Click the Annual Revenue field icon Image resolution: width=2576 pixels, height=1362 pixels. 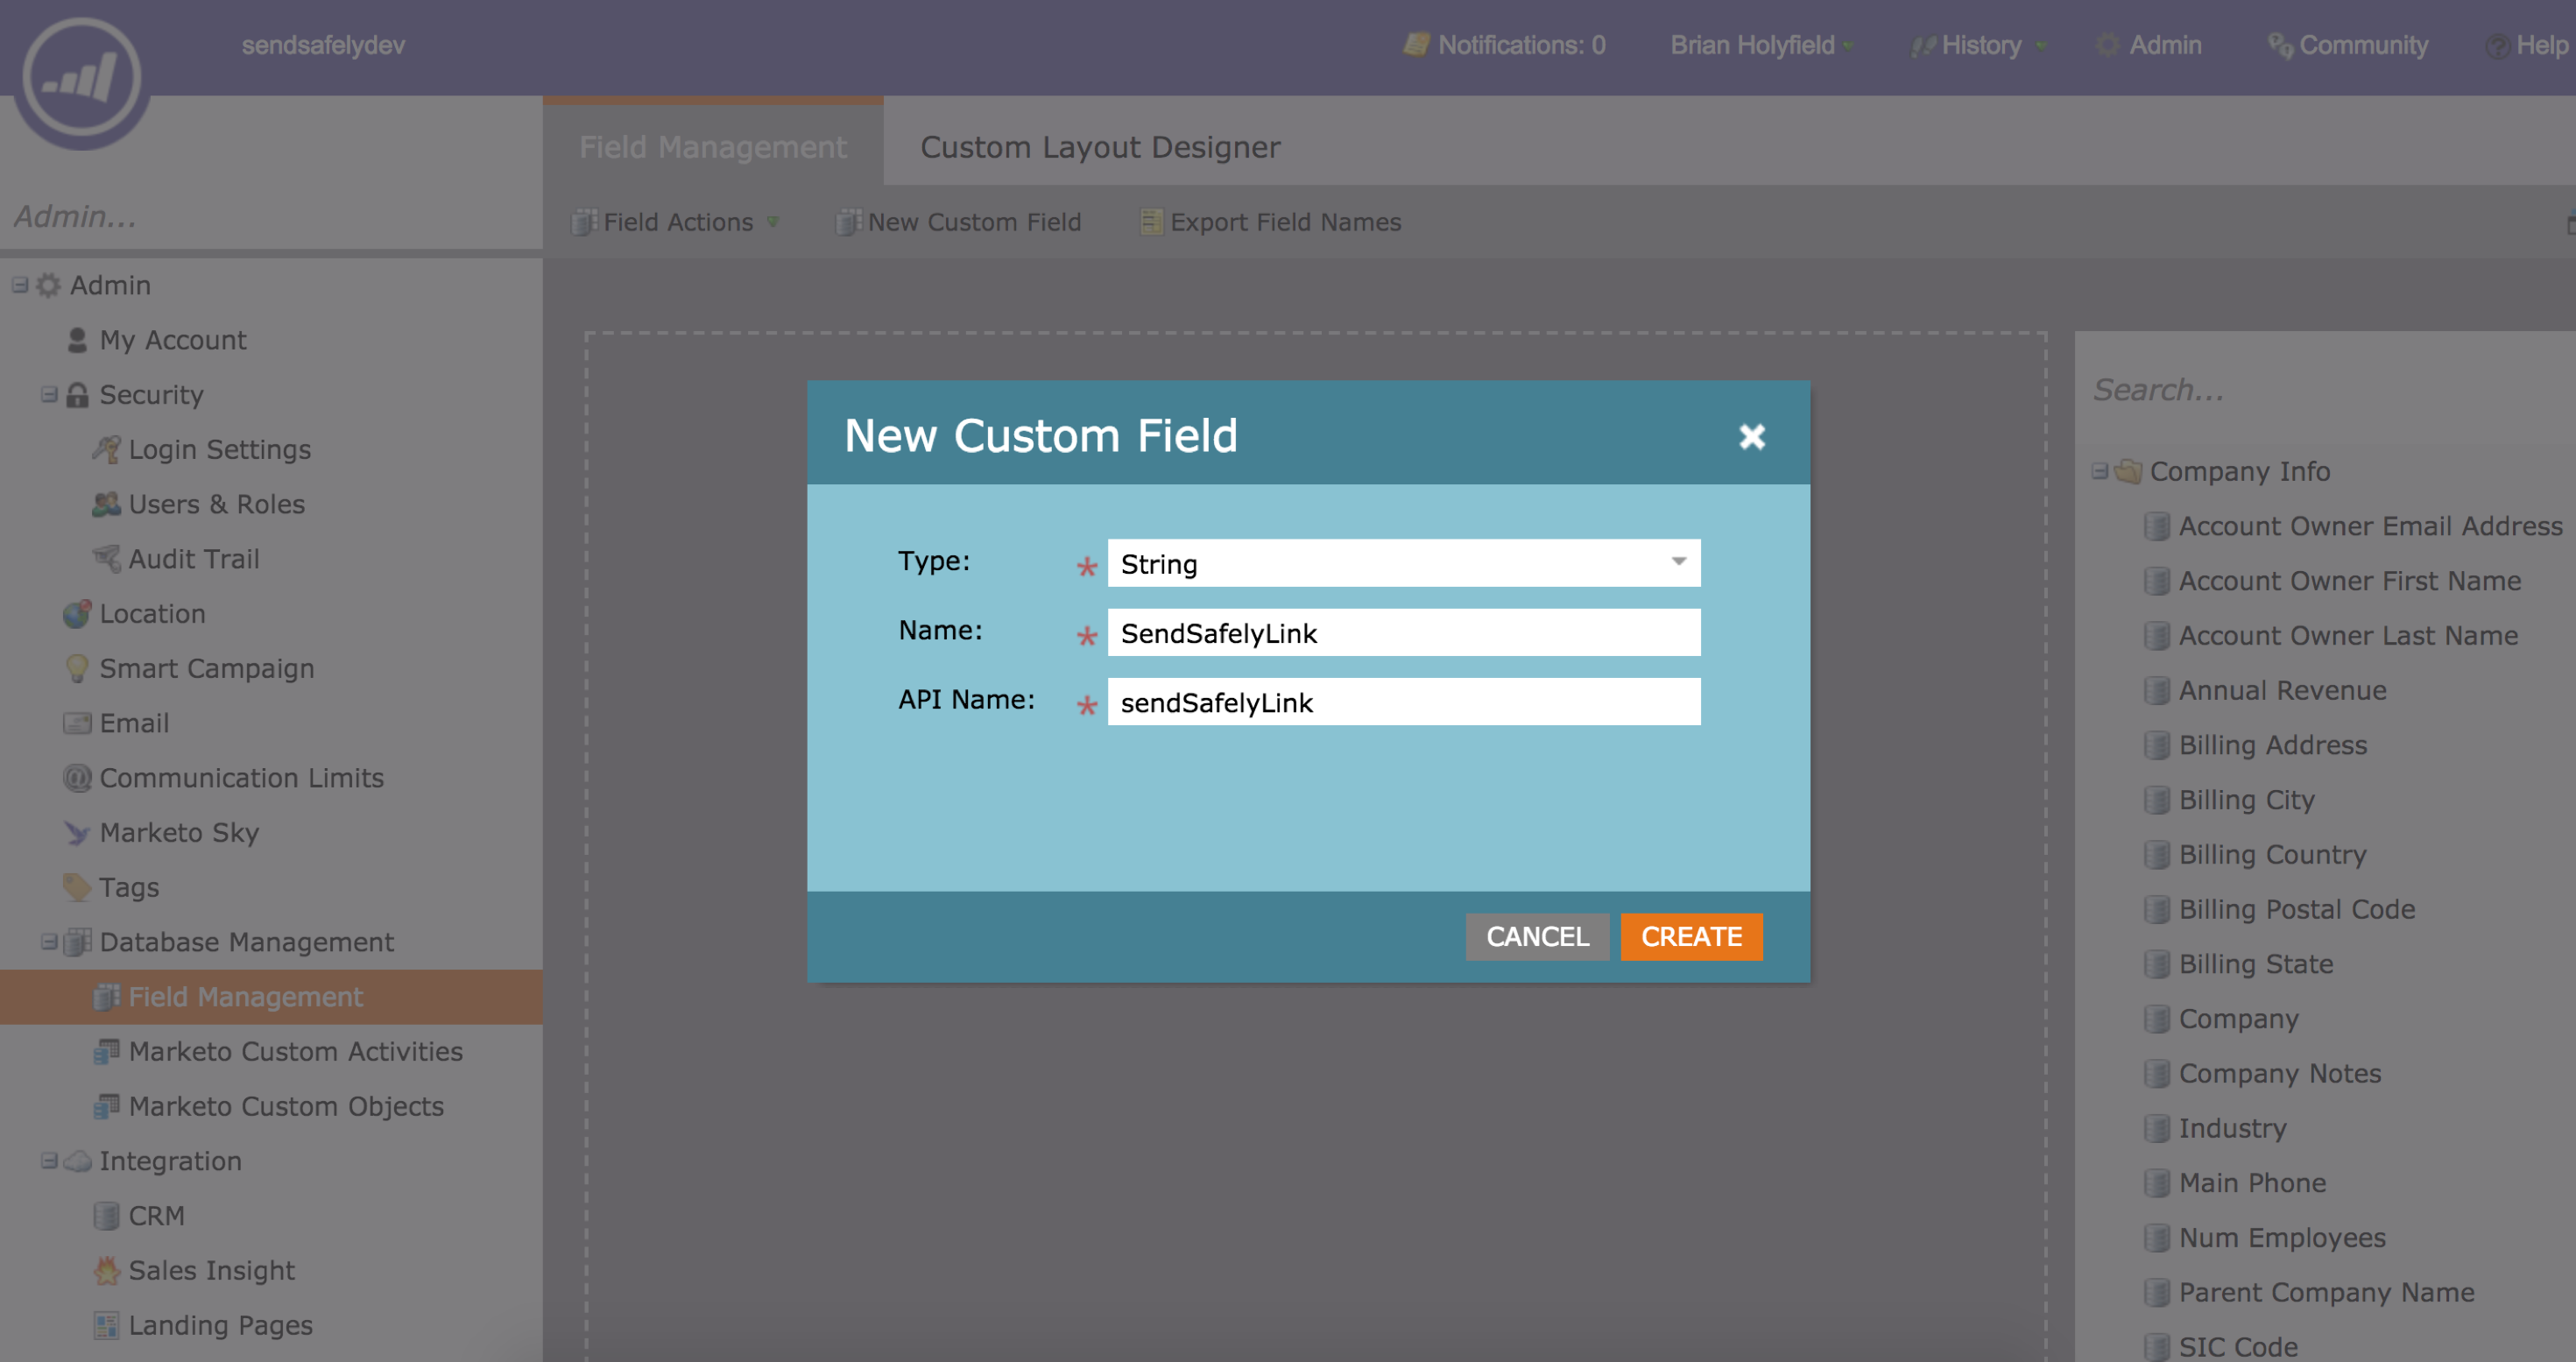tap(2157, 691)
